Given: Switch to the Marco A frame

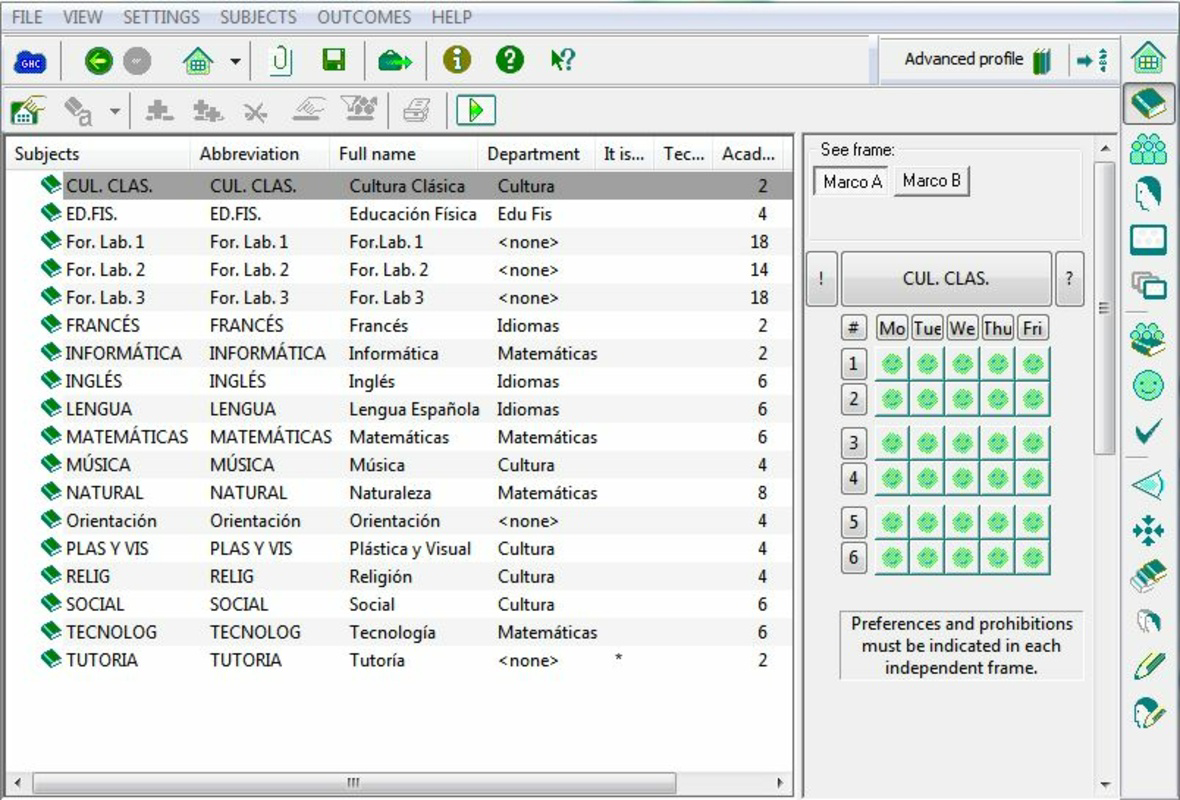Looking at the screenshot, I should [852, 181].
